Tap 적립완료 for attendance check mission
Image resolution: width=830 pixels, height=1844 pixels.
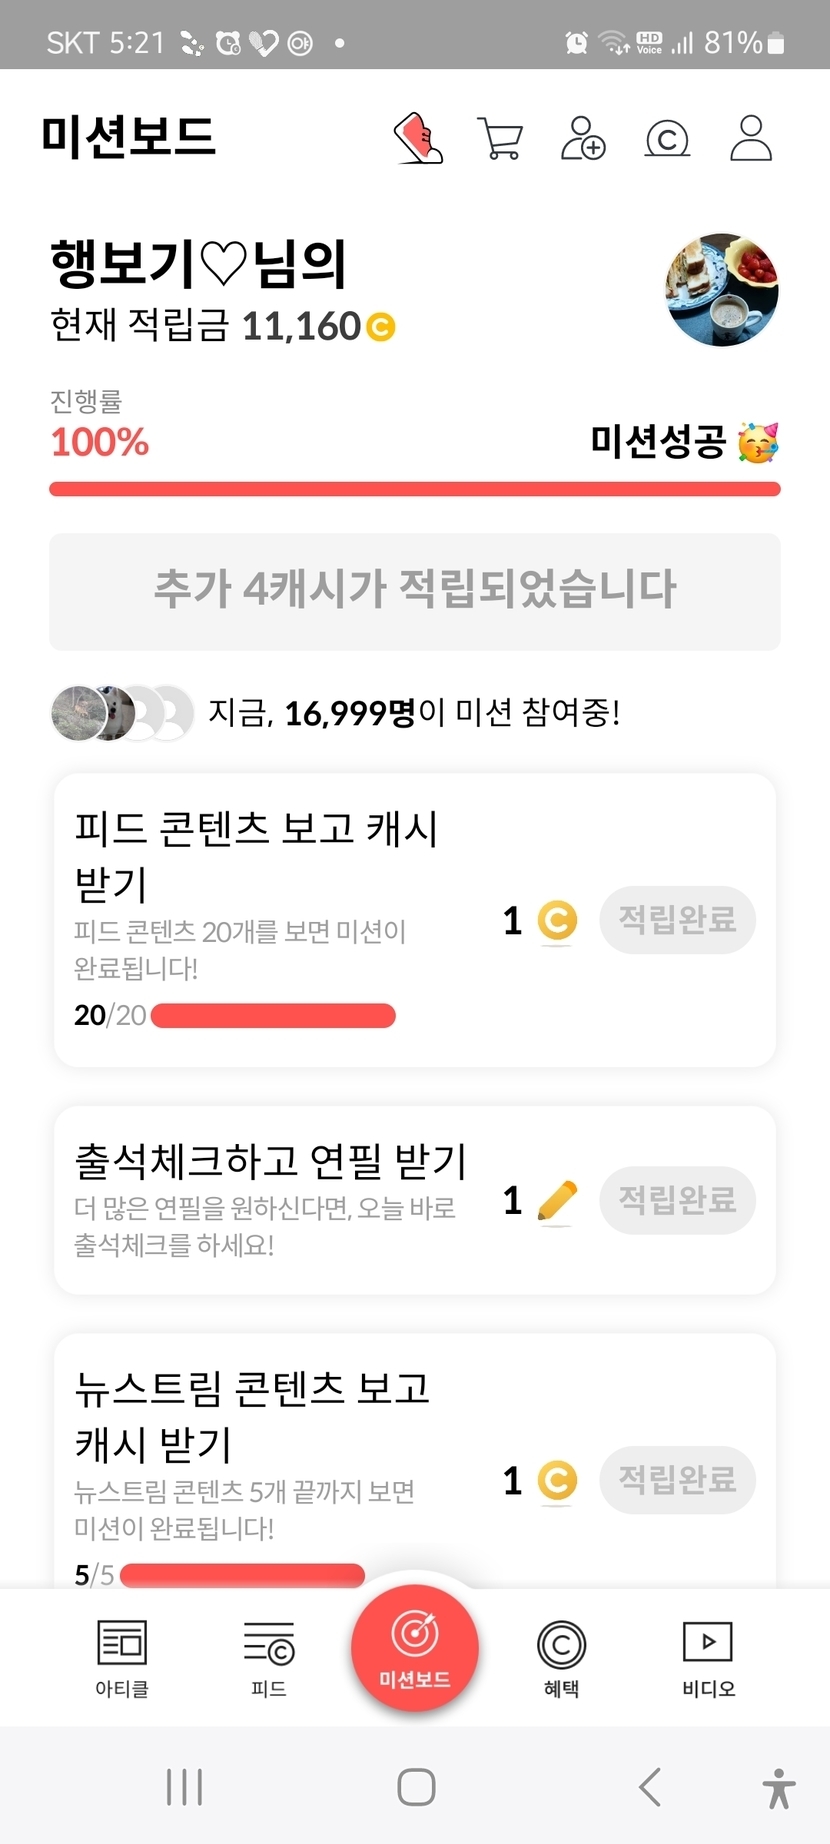click(x=677, y=1199)
